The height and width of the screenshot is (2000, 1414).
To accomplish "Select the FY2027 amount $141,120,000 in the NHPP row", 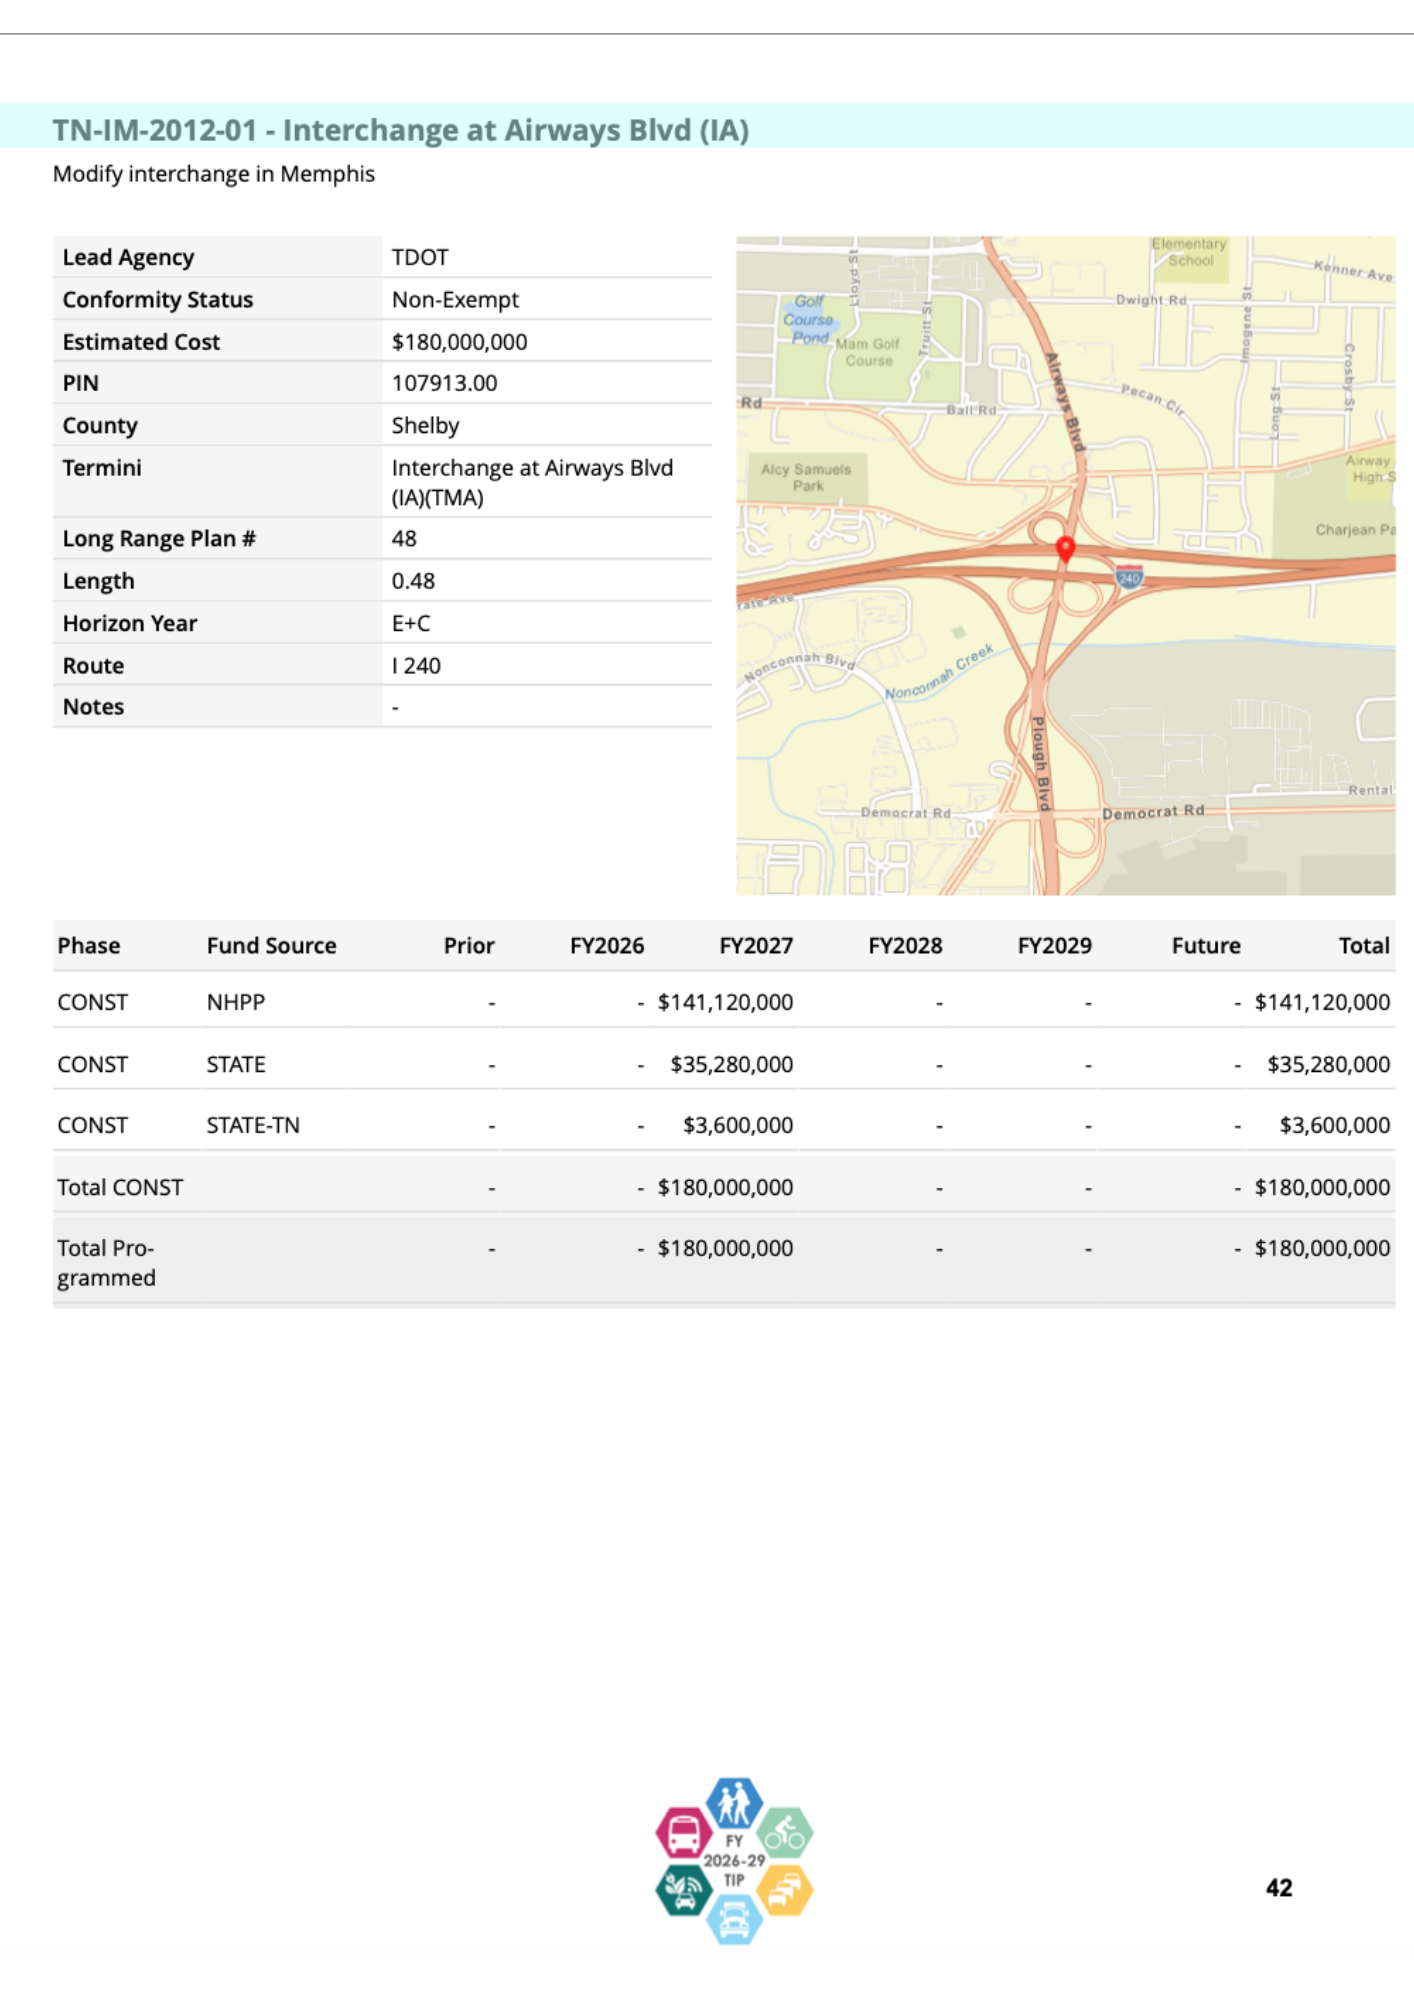I will coord(725,1002).
